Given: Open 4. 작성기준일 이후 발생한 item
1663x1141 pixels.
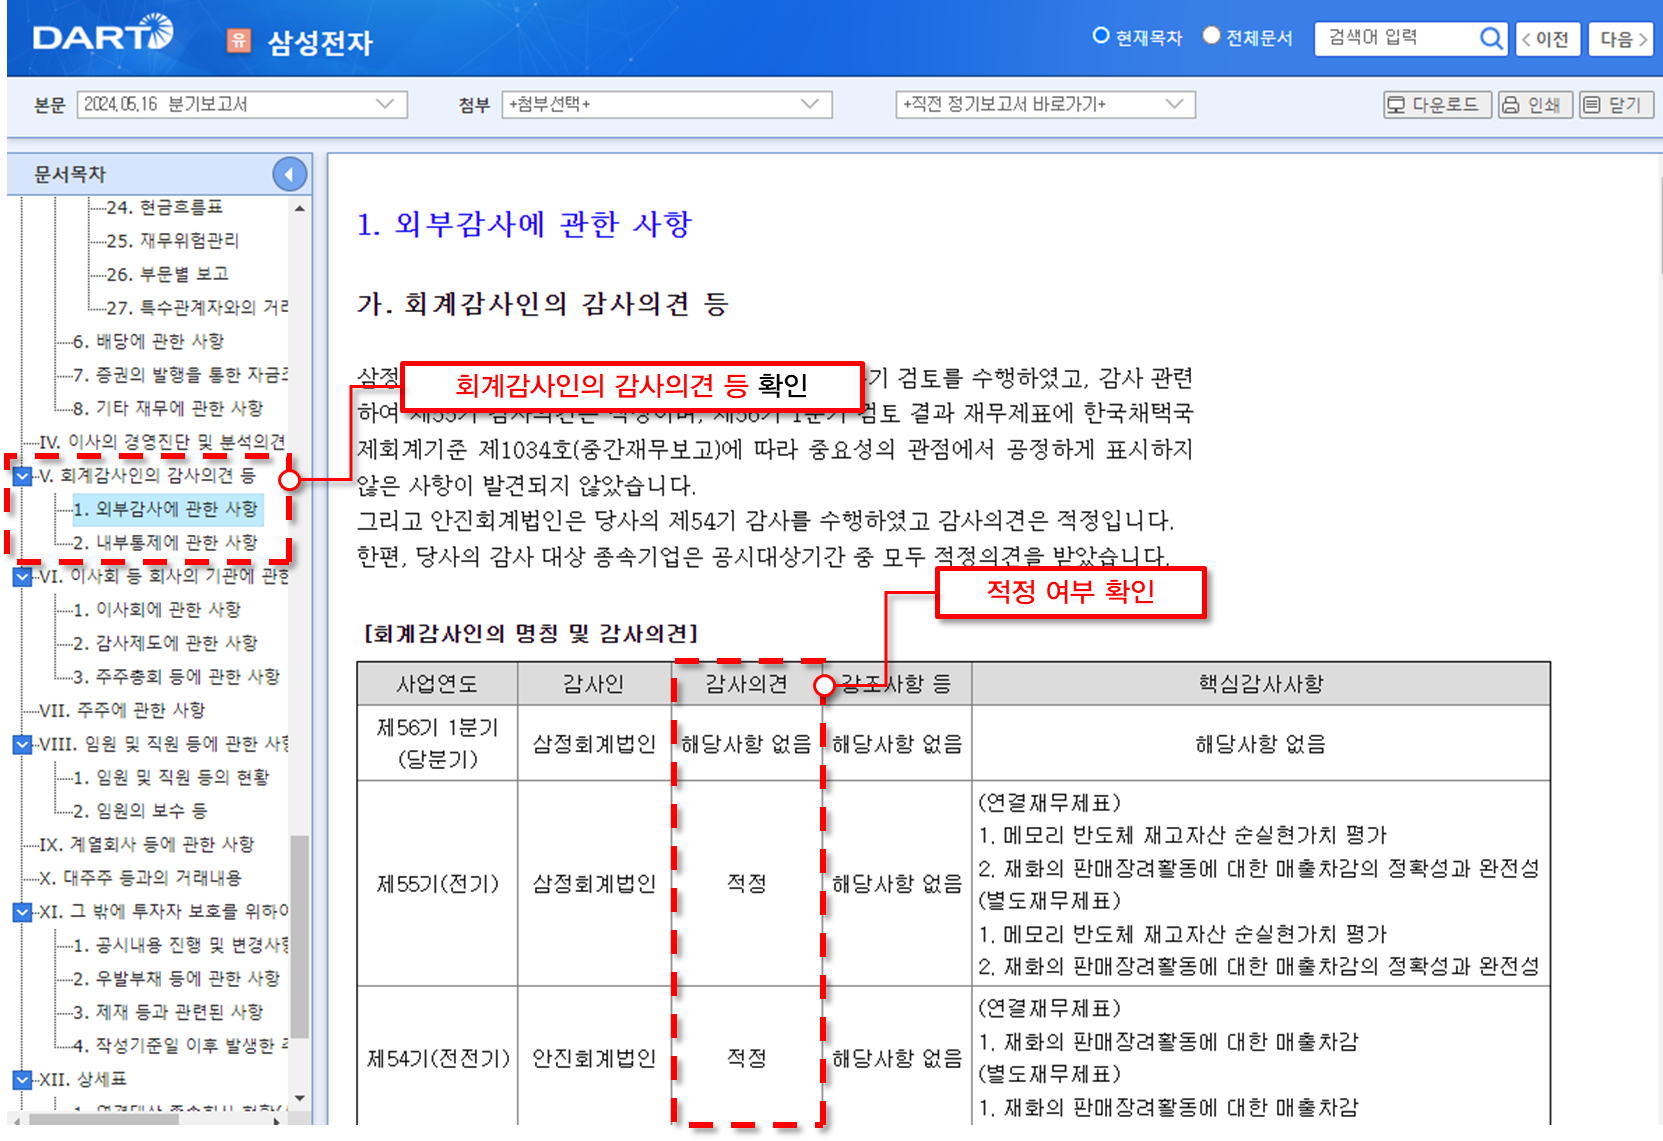Looking at the screenshot, I should pos(181,1046).
